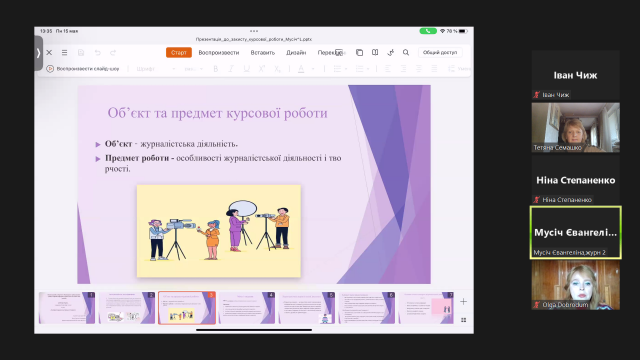Screen dimensions: 640x360
Task: Open the hamburger menu icon
Action: (x=64, y=53)
